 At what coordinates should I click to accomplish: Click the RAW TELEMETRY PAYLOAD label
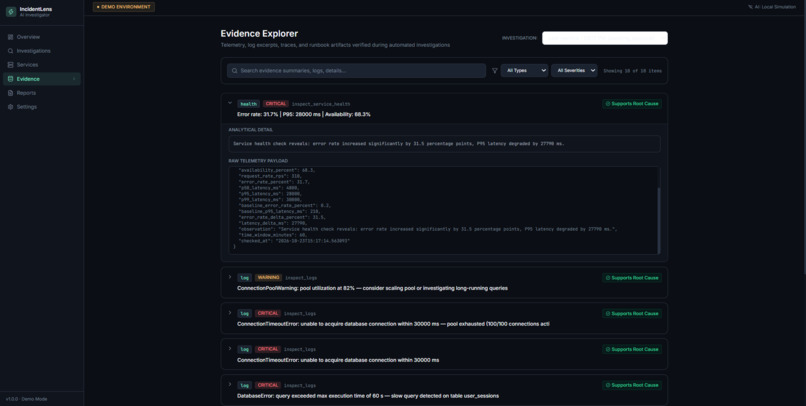(258, 161)
